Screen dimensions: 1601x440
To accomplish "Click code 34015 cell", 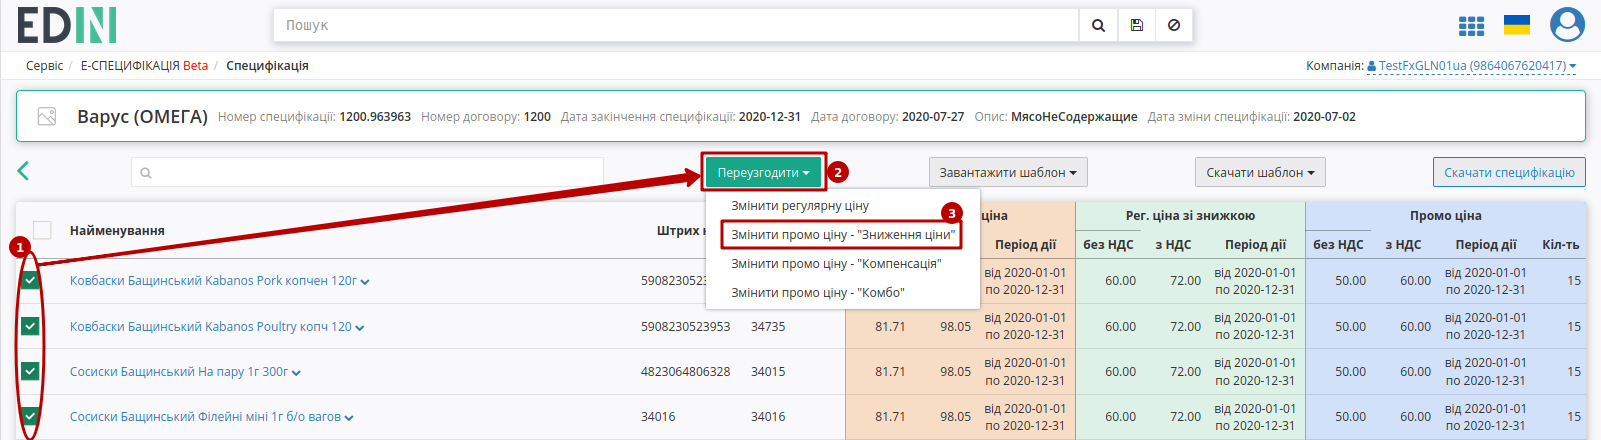I will [x=768, y=372].
